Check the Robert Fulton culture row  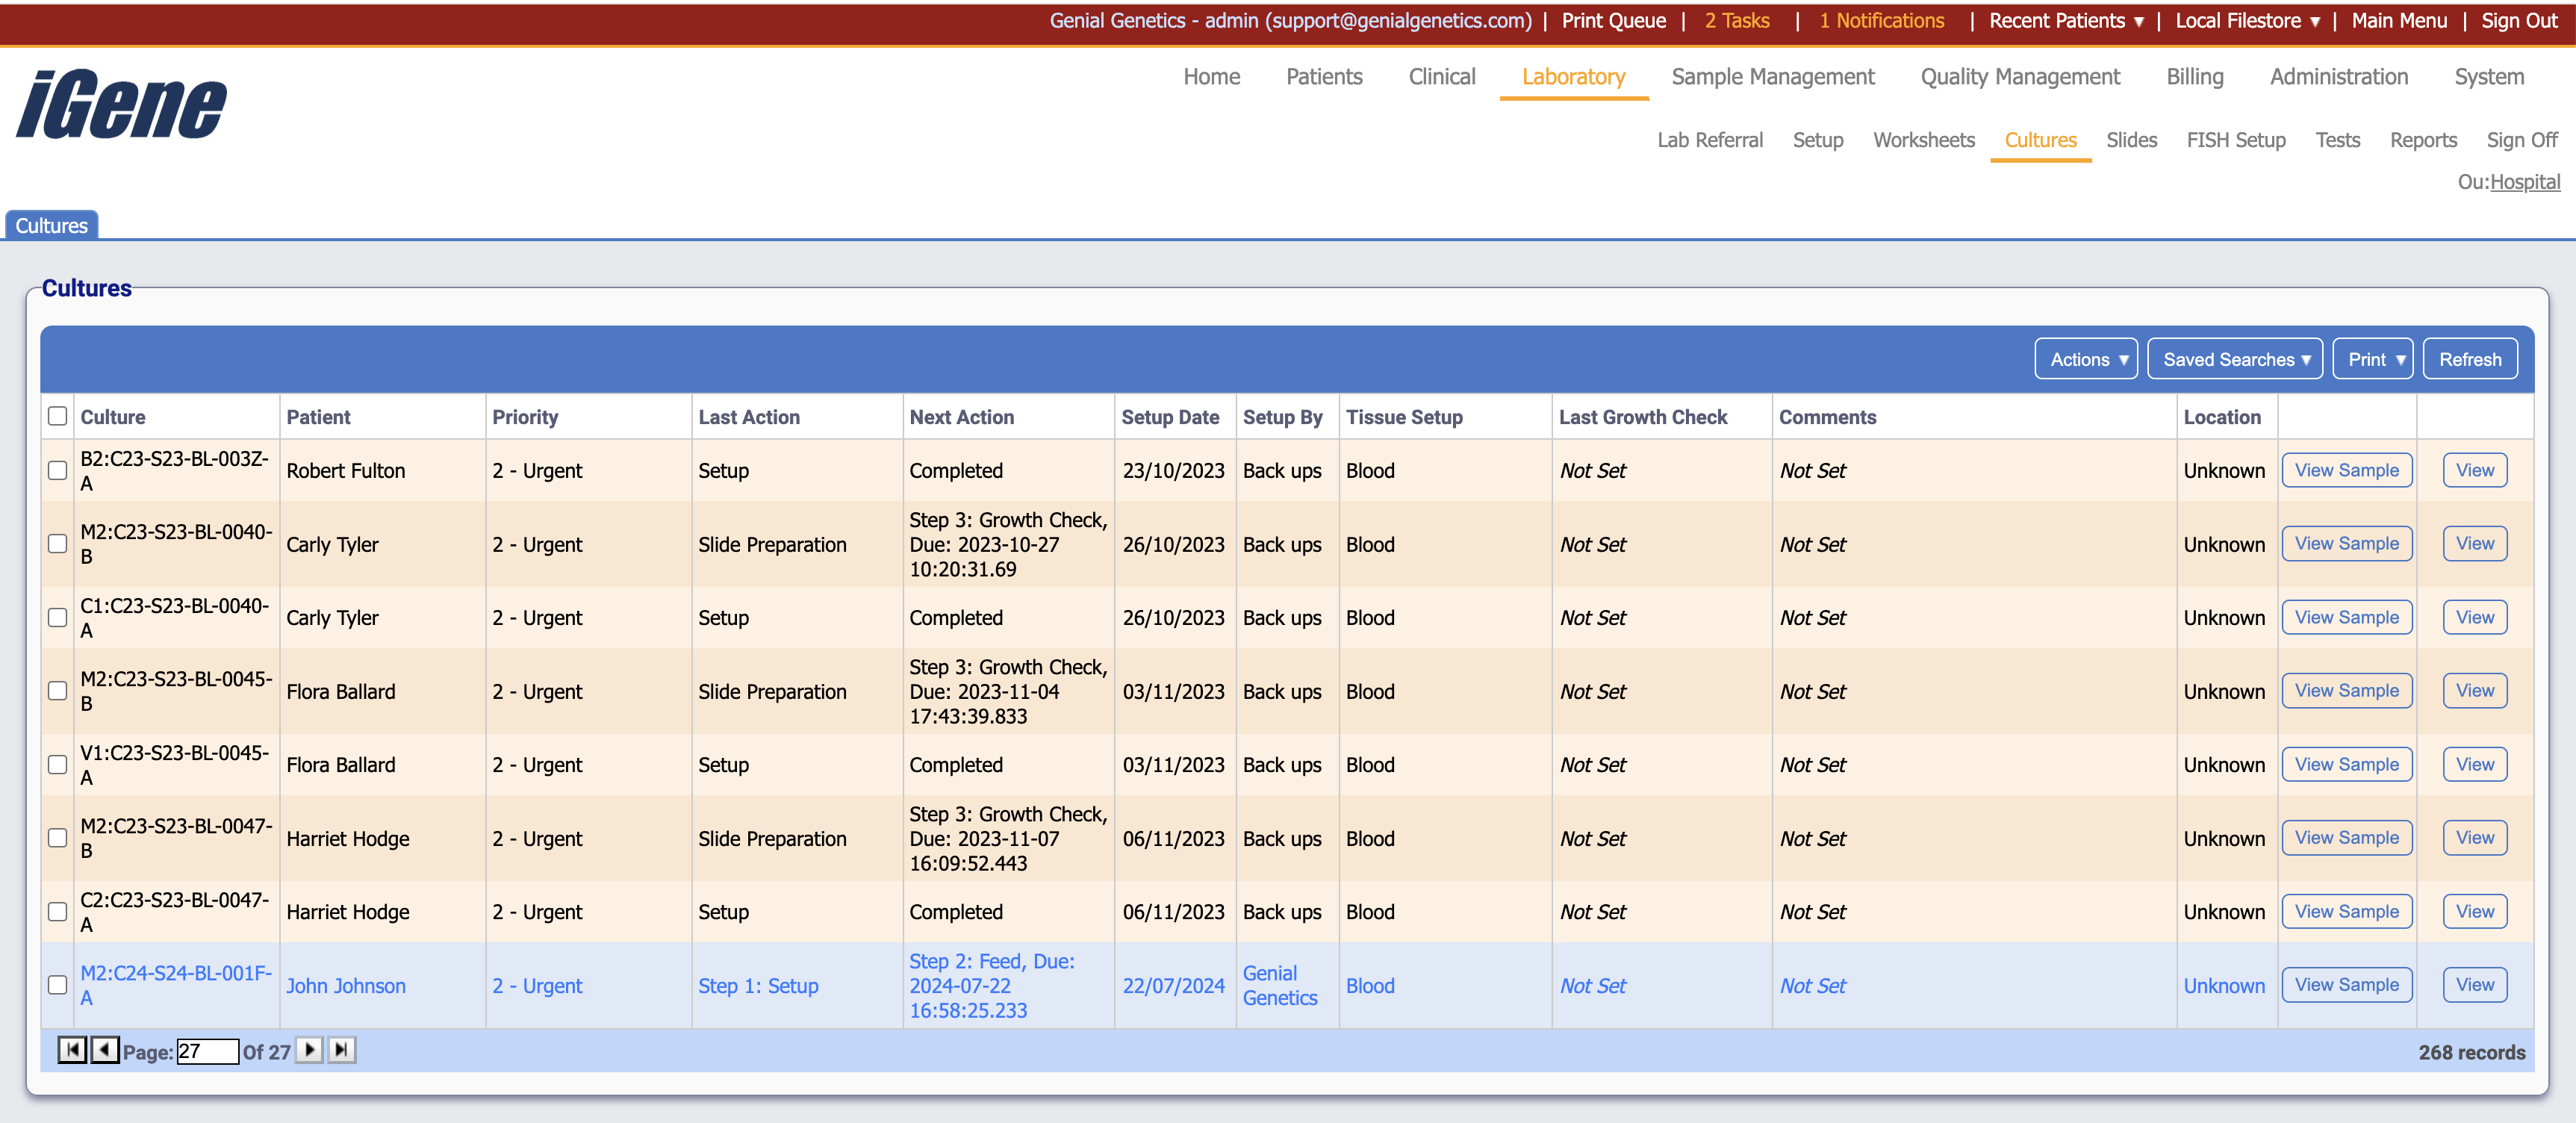[x=58, y=470]
